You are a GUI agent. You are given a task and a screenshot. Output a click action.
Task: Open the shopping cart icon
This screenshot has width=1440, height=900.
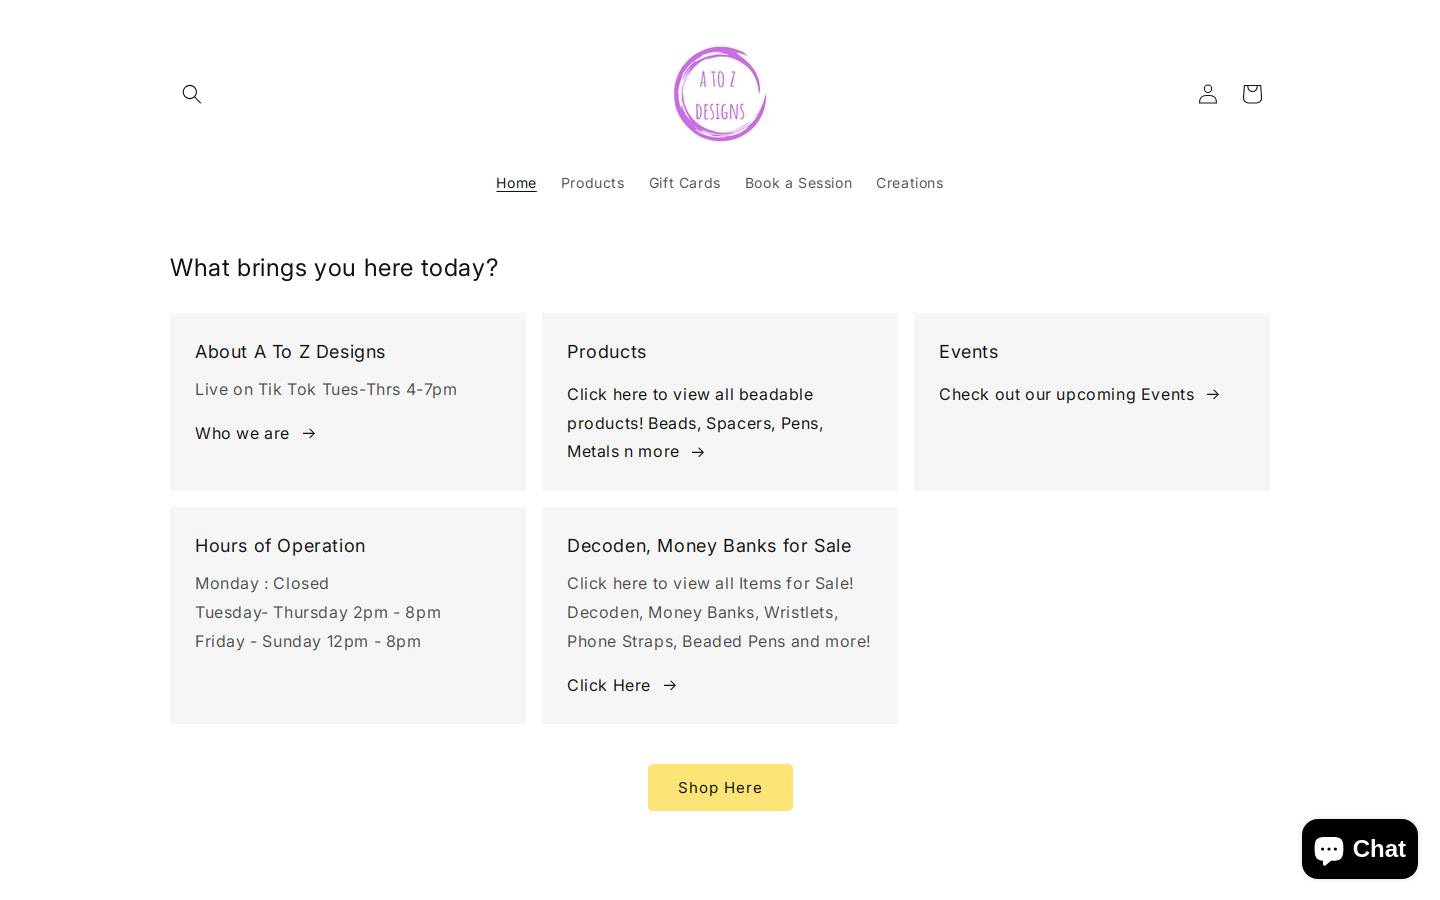coord(1252,94)
